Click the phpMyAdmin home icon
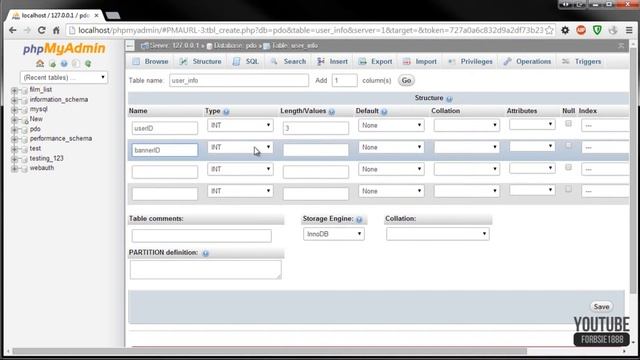This screenshot has height=360, width=640. [40, 63]
